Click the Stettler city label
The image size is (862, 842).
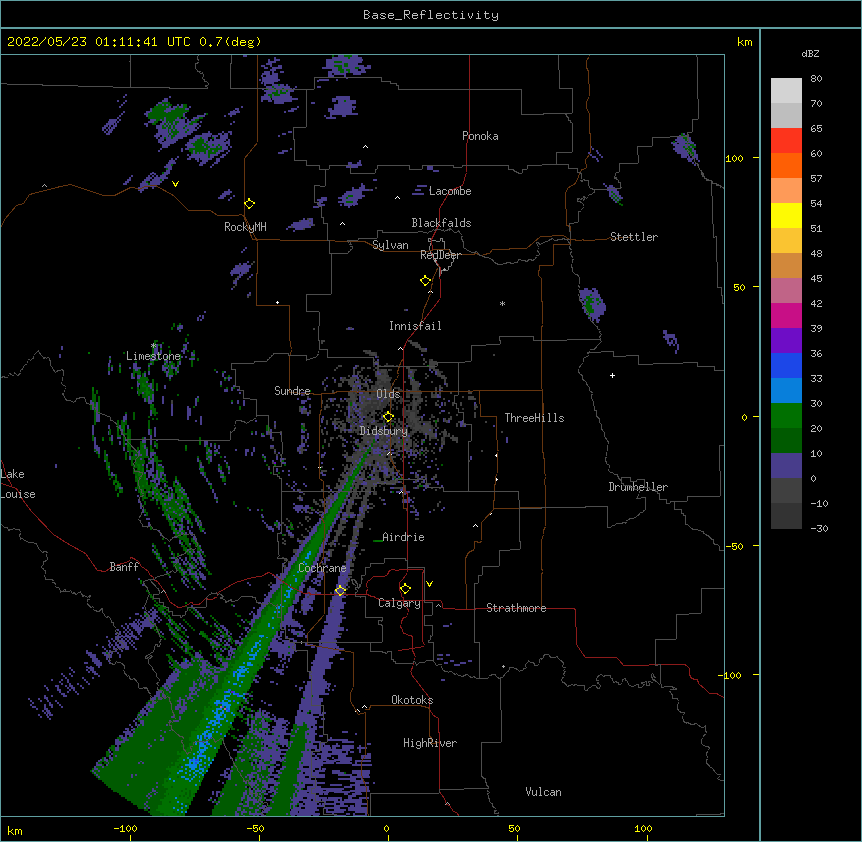tap(634, 237)
